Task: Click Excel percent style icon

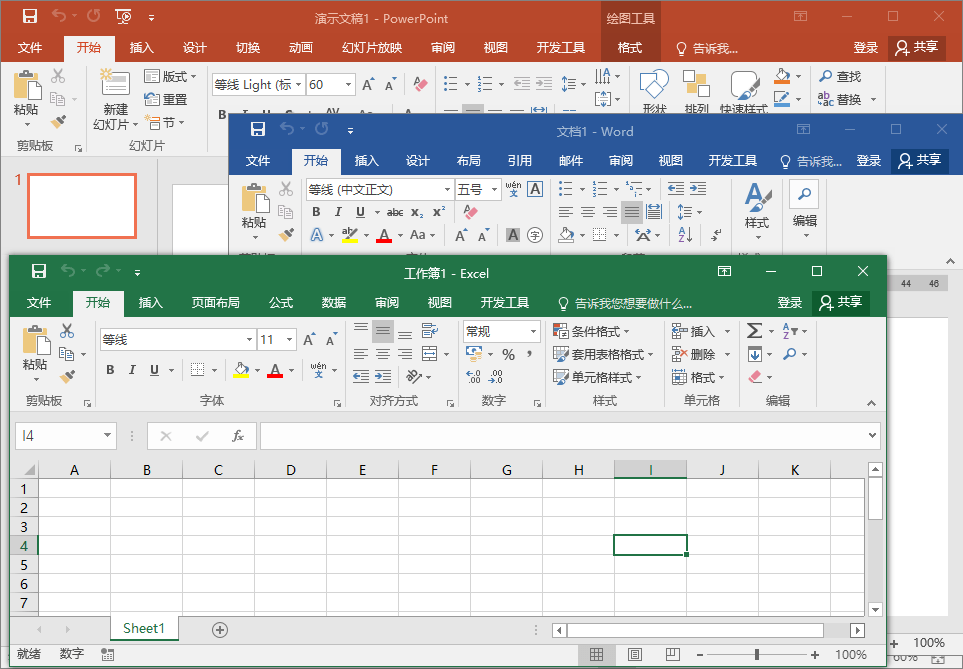Action: (x=509, y=354)
